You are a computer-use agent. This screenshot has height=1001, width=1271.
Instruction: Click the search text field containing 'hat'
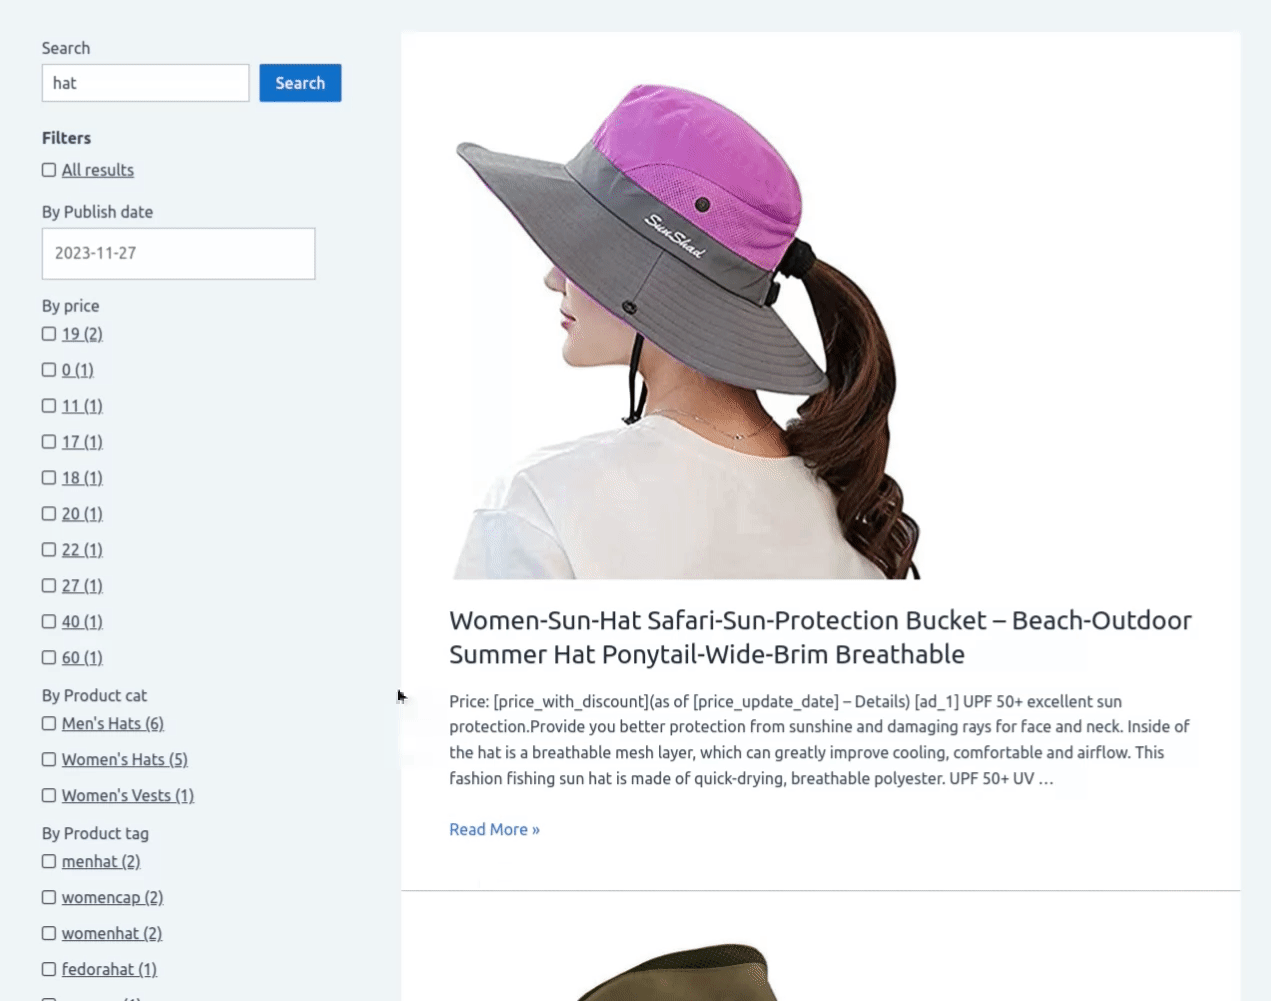(x=145, y=83)
